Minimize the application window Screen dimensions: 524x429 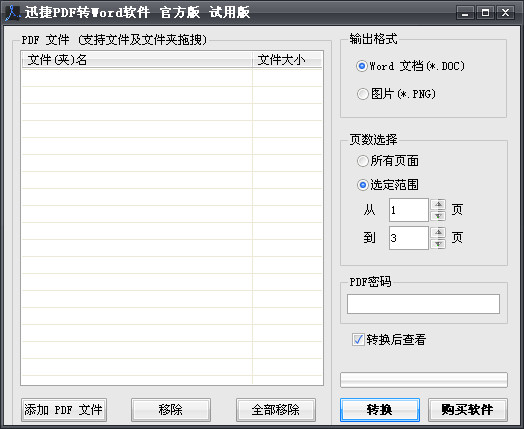[x=465, y=13]
